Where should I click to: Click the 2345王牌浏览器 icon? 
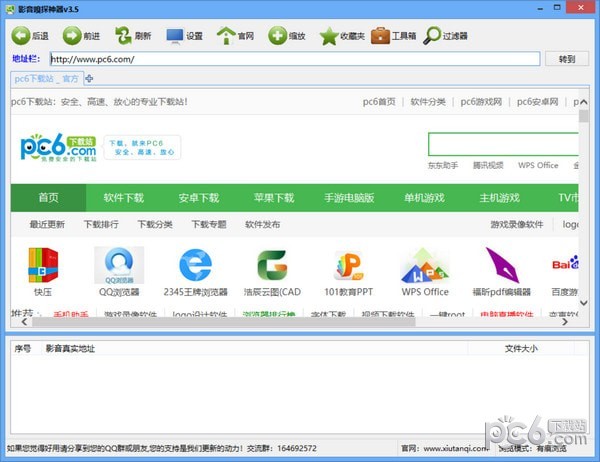tap(196, 264)
